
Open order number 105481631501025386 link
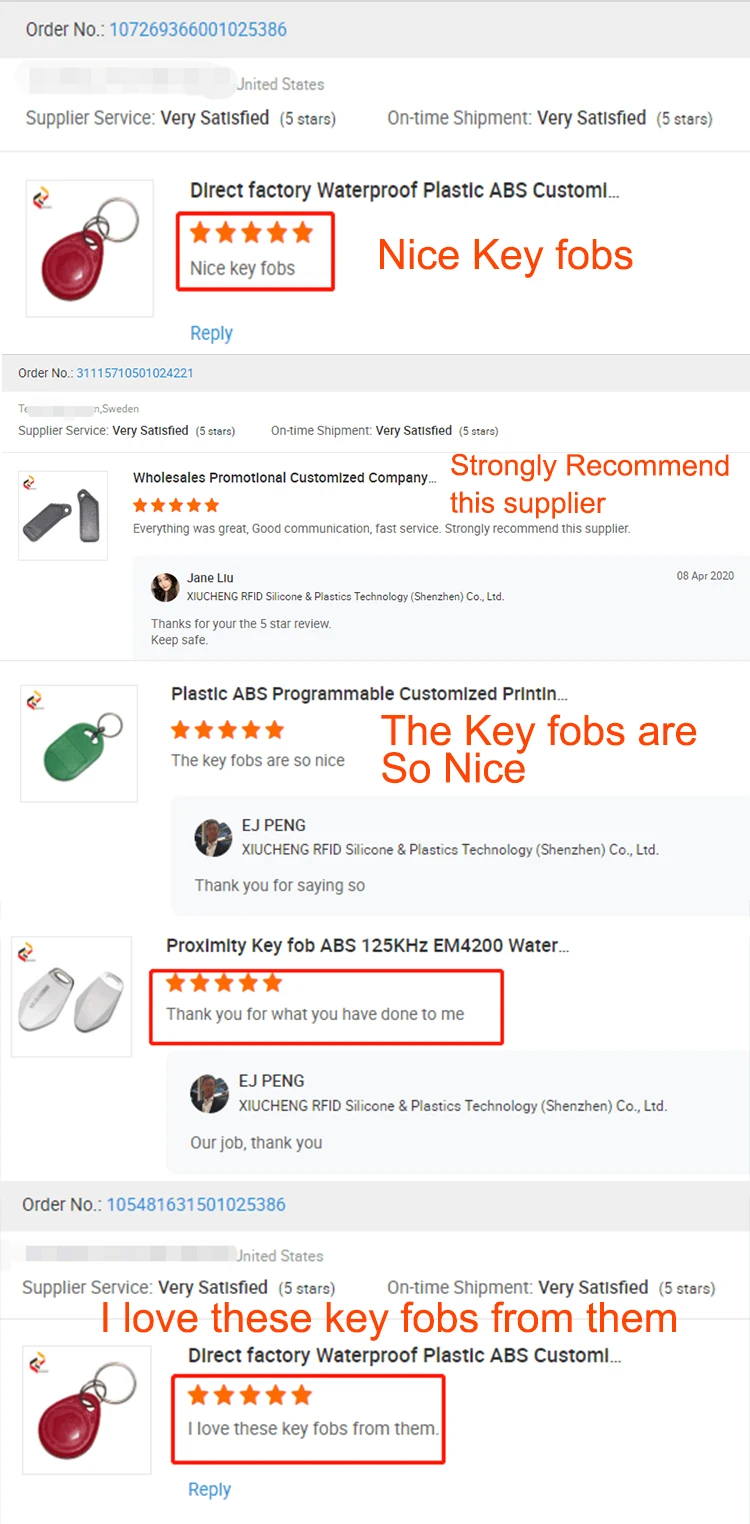(x=195, y=1204)
